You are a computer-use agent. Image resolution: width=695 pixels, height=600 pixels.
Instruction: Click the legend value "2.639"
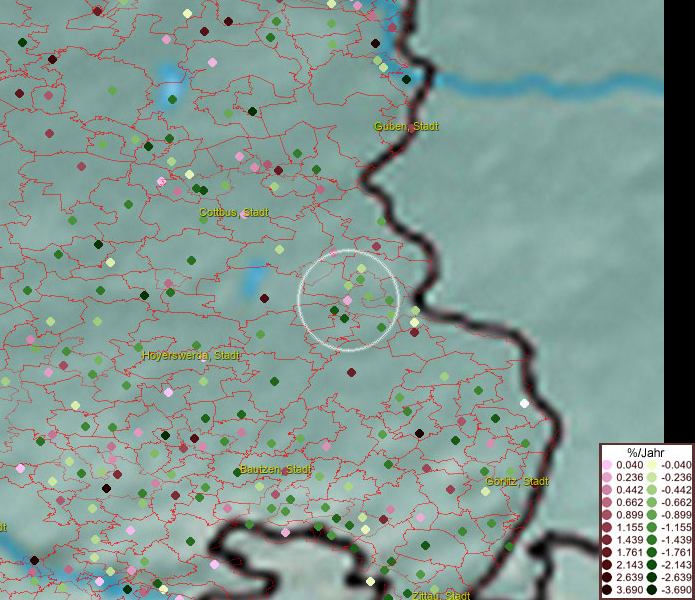click(x=629, y=578)
